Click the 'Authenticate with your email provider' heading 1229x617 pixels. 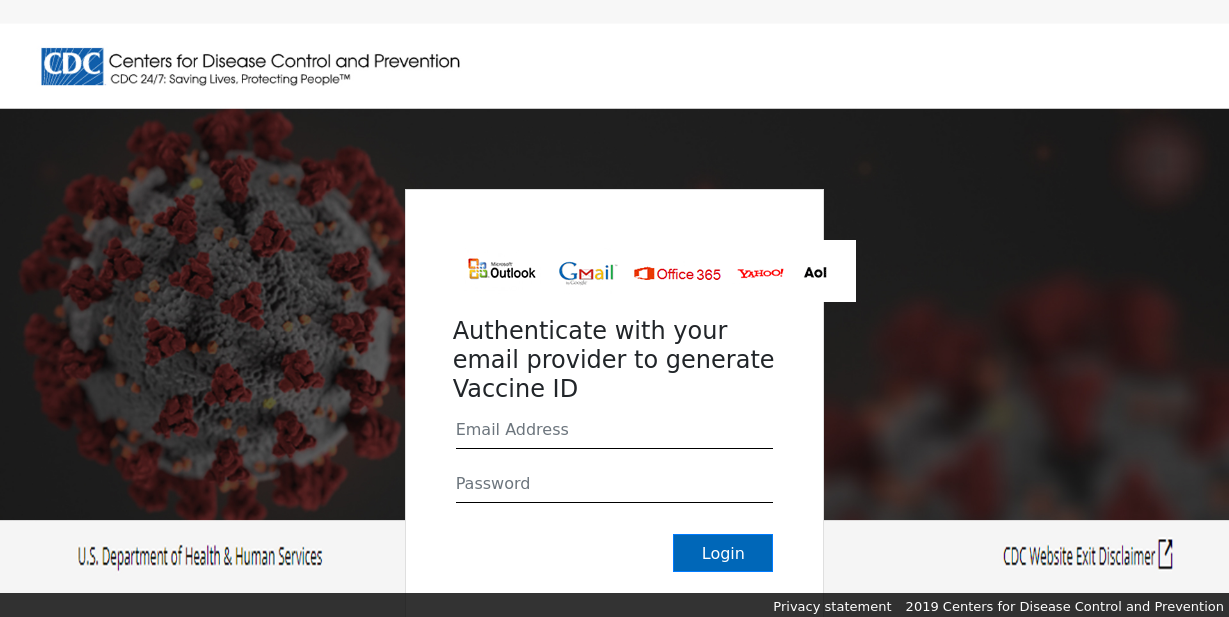613,359
